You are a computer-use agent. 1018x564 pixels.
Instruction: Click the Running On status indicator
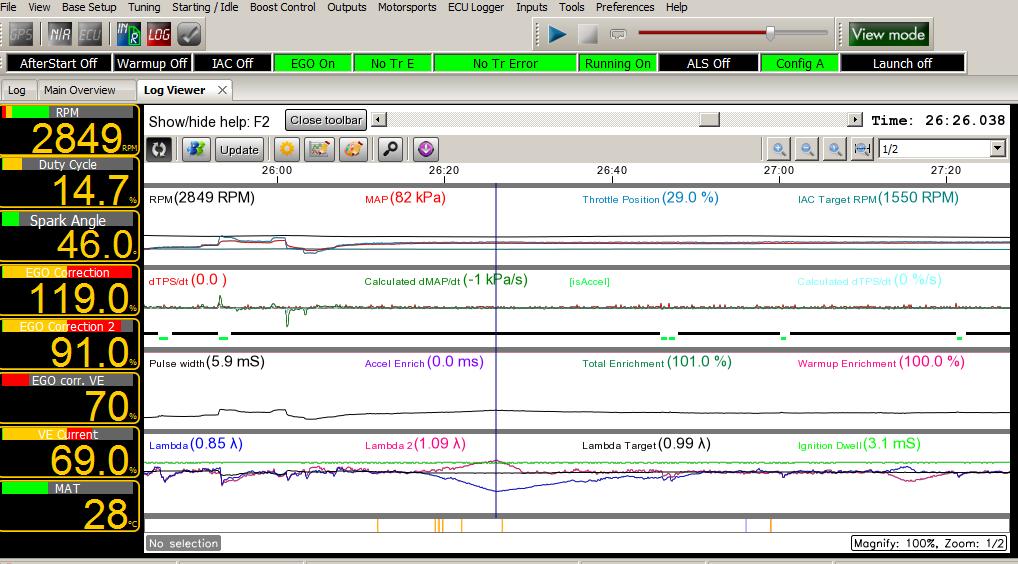pyautogui.click(x=617, y=63)
